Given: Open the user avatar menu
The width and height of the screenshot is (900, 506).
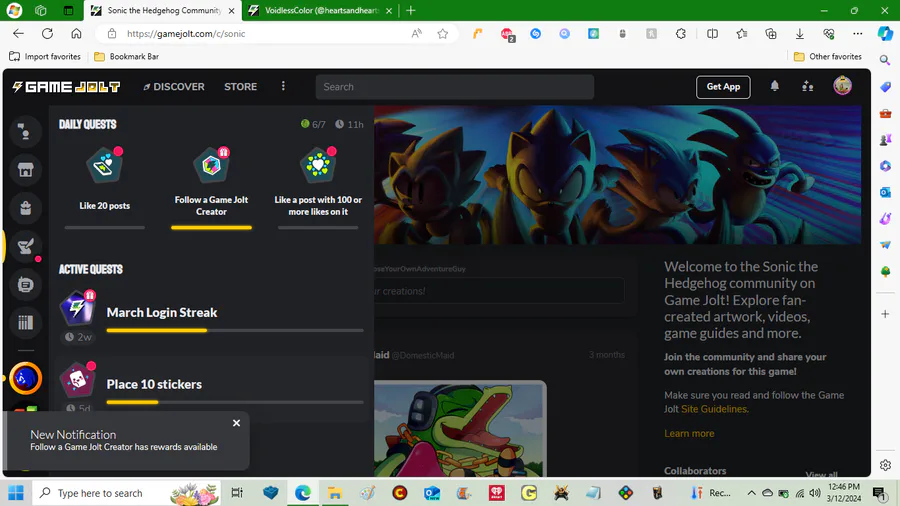Looking at the screenshot, I should tap(842, 86).
